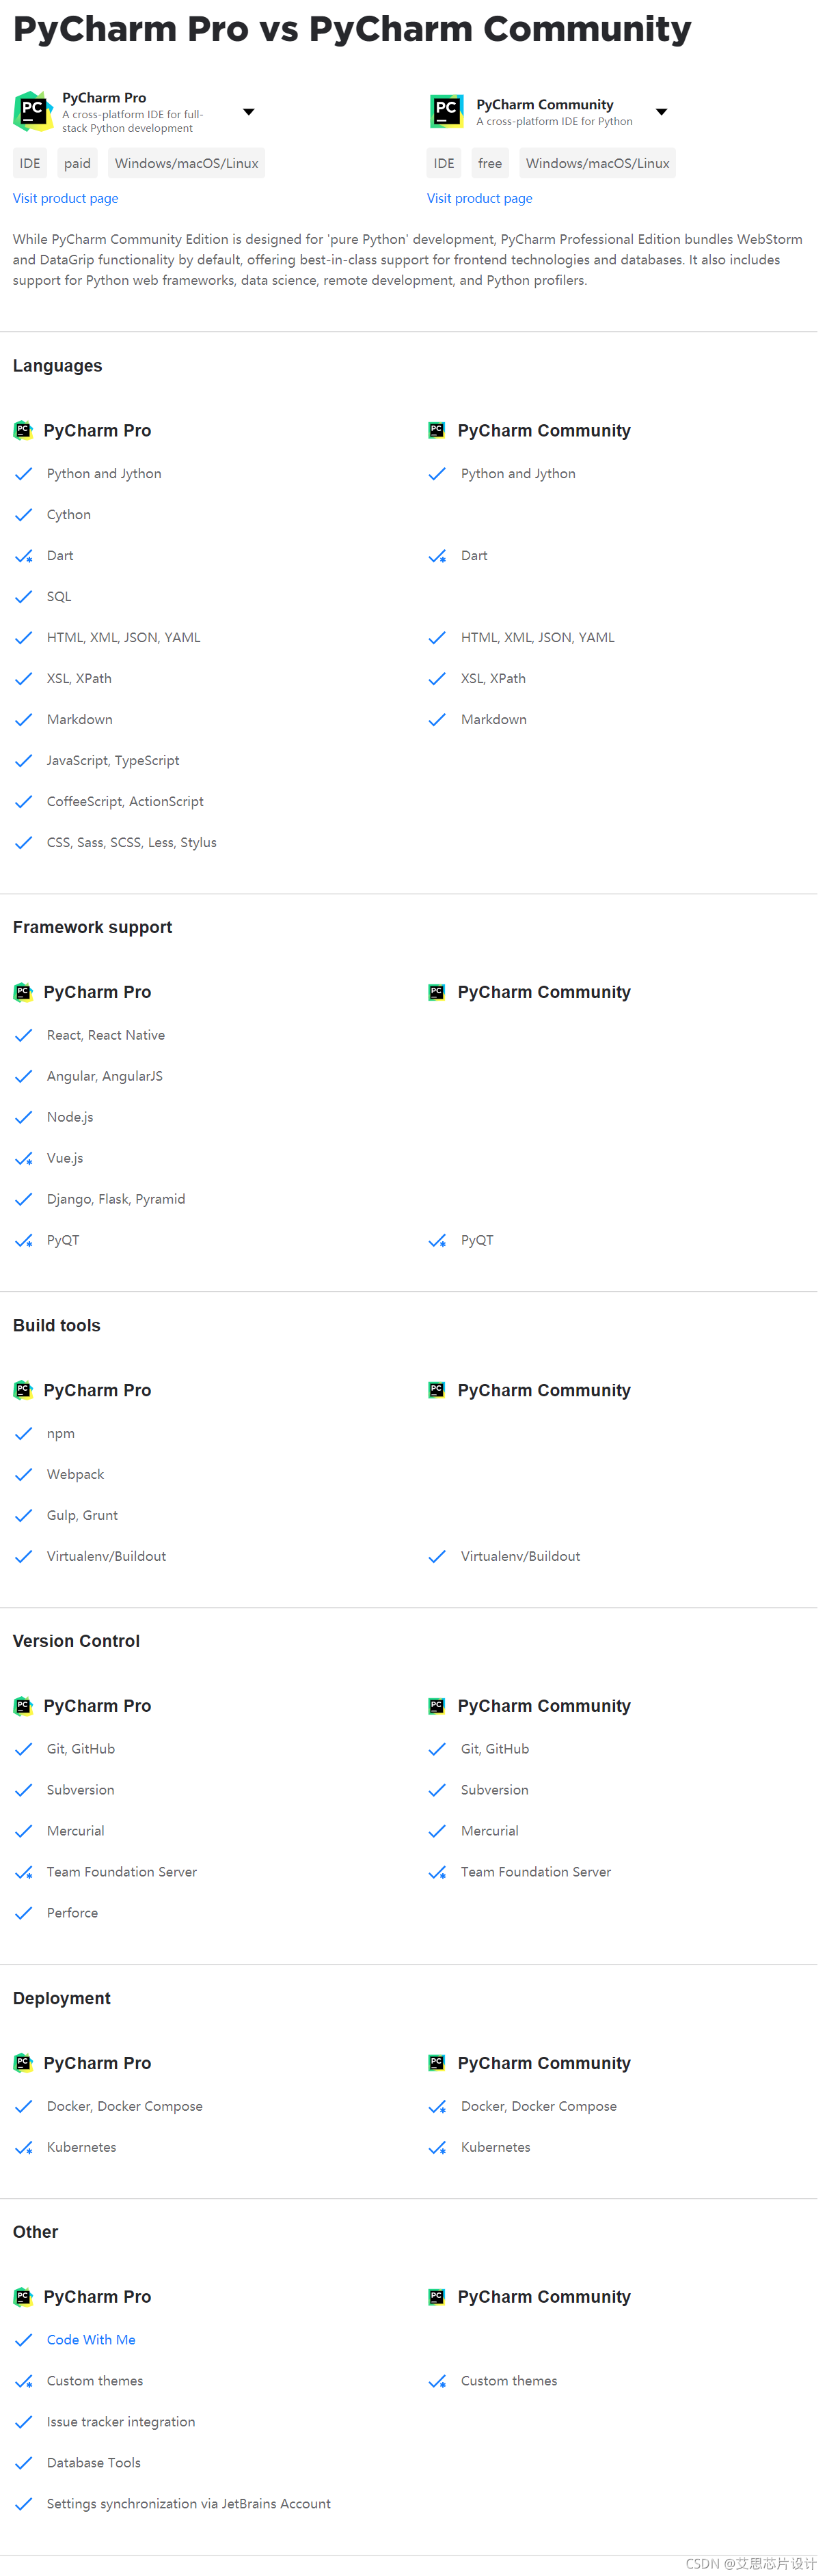This screenshot has width=827, height=2576.
Task: Click PyCharm Community icon in Framework support section
Action: tap(436, 993)
